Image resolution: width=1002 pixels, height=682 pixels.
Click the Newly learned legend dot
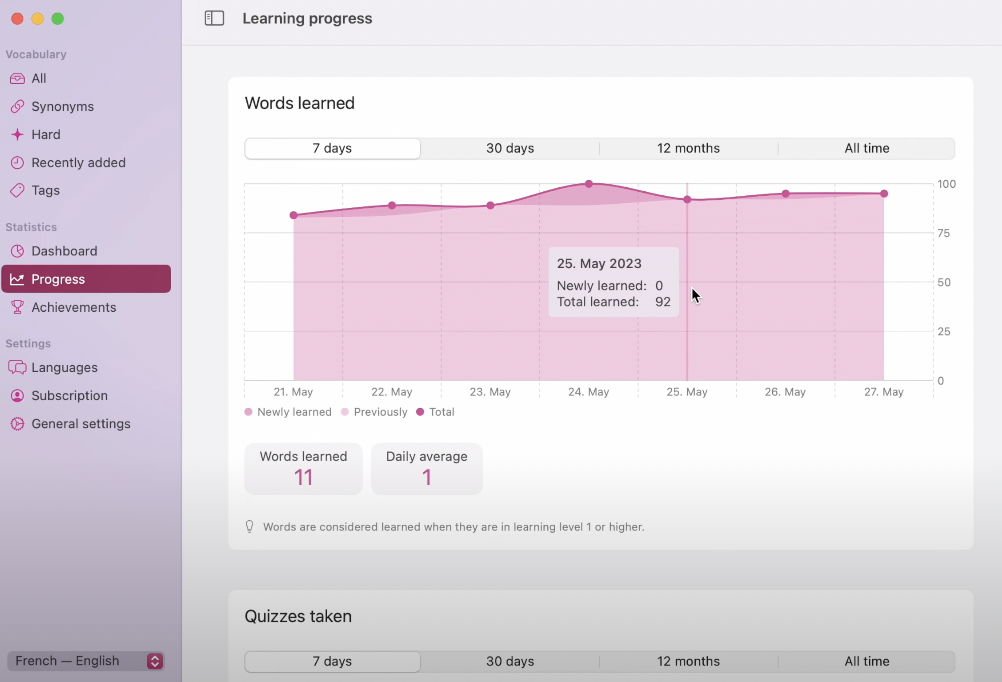pos(249,412)
